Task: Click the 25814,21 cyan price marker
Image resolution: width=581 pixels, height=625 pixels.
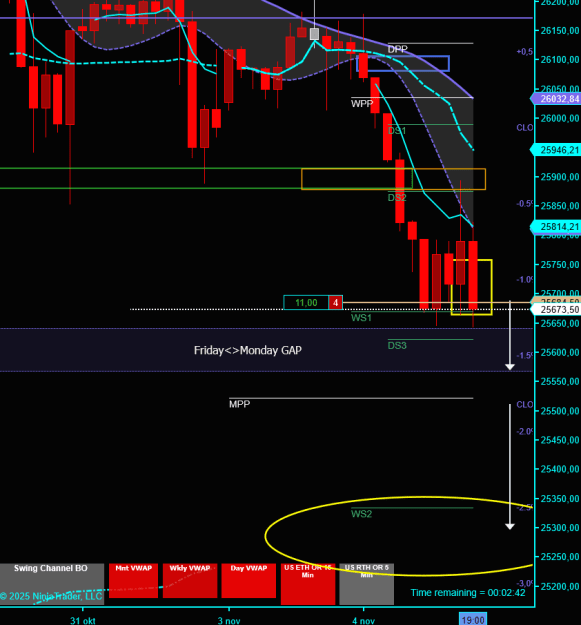Action: 555,226
